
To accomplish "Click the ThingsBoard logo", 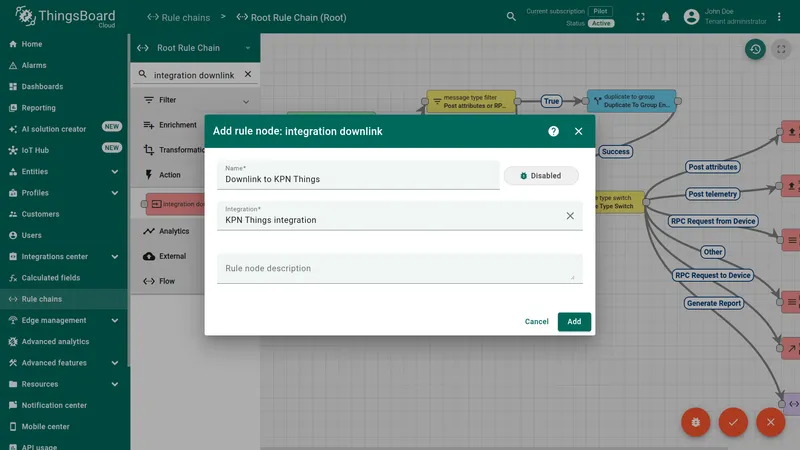I will [65, 17].
